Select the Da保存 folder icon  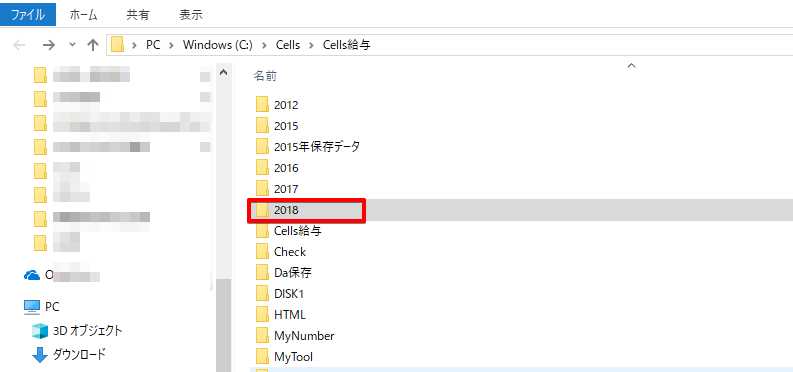tap(262, 272)
